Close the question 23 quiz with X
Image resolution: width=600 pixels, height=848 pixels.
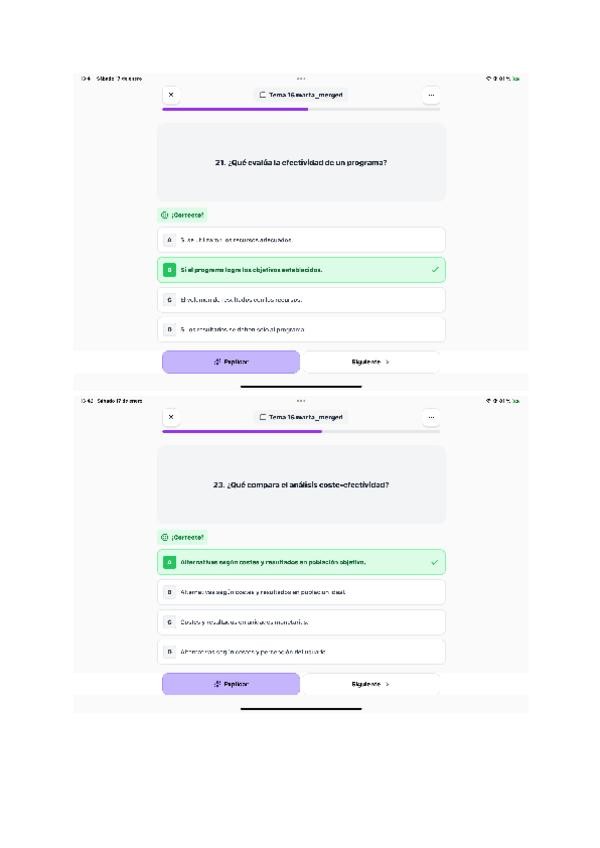click(x=171, y=417)
